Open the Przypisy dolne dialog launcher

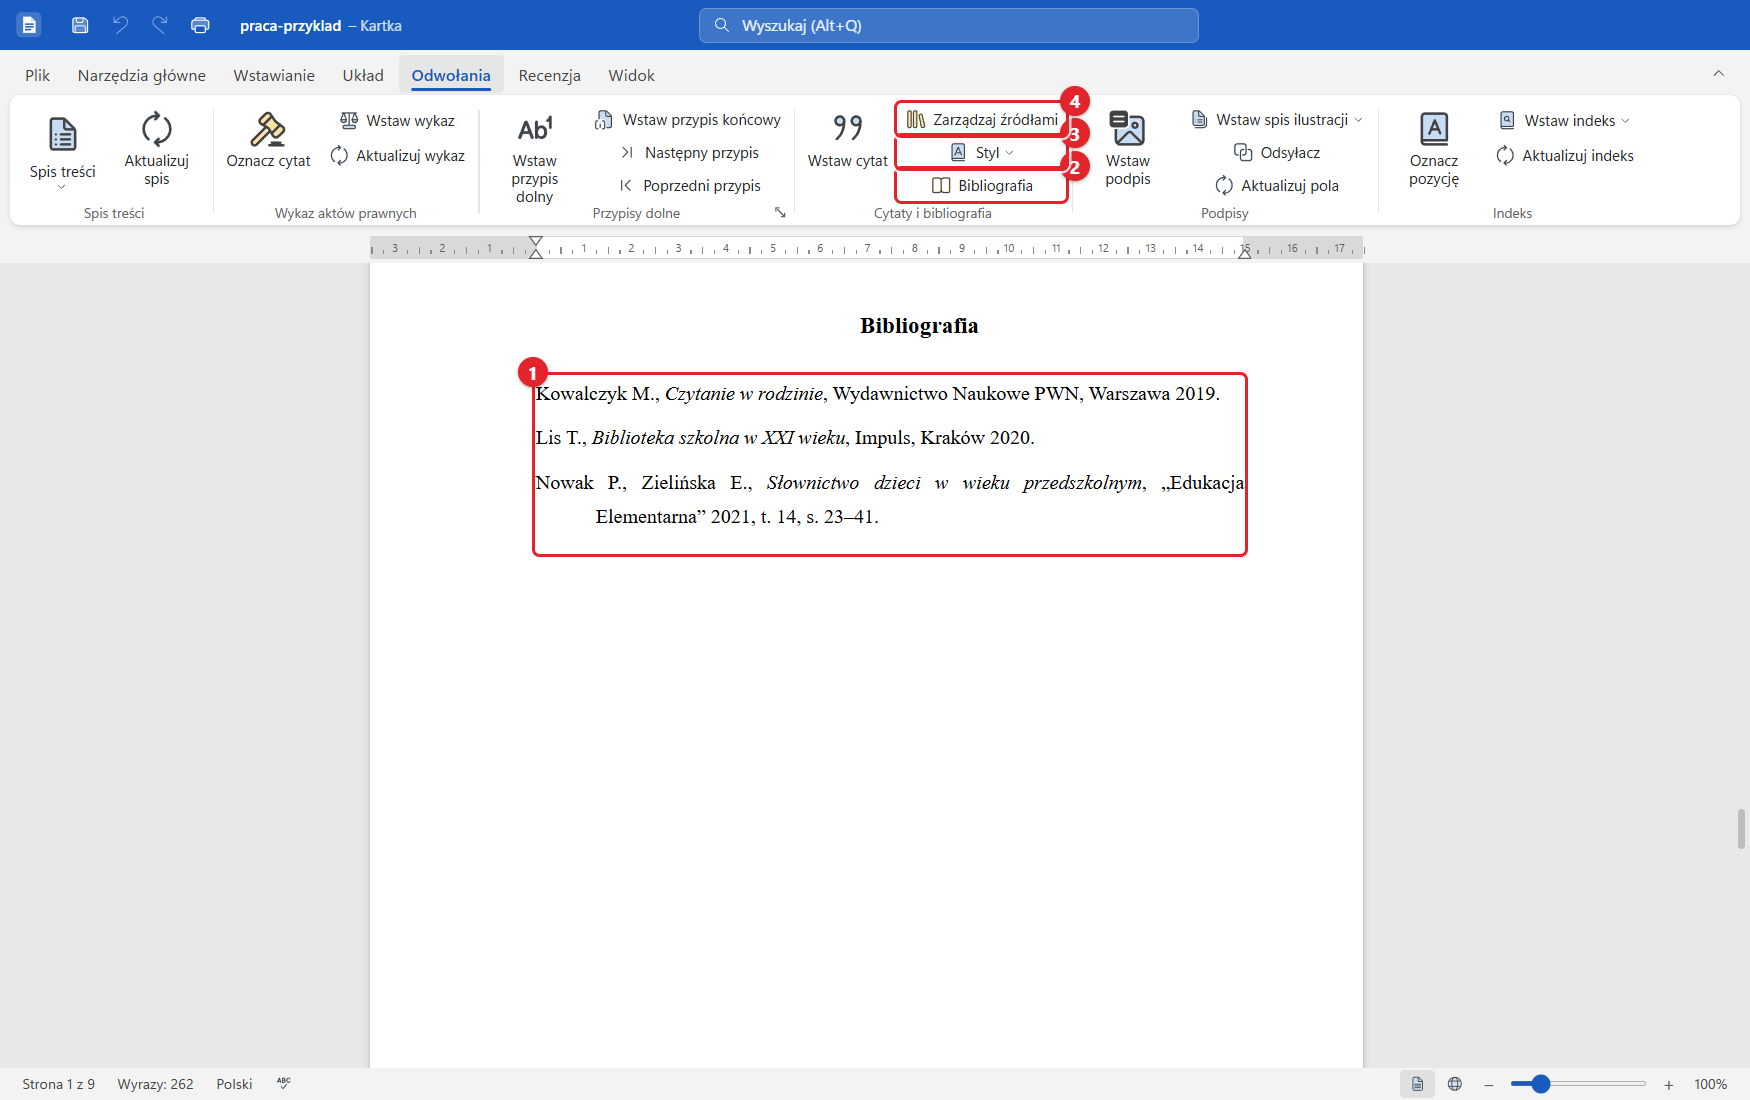coord(780,212)
